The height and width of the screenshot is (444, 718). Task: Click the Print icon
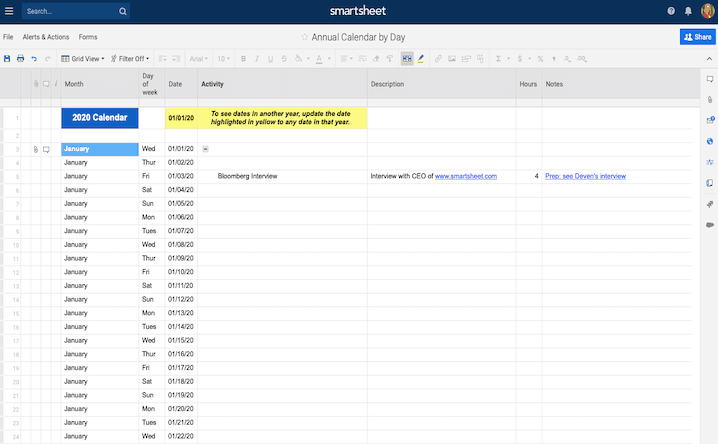[20, 59]
